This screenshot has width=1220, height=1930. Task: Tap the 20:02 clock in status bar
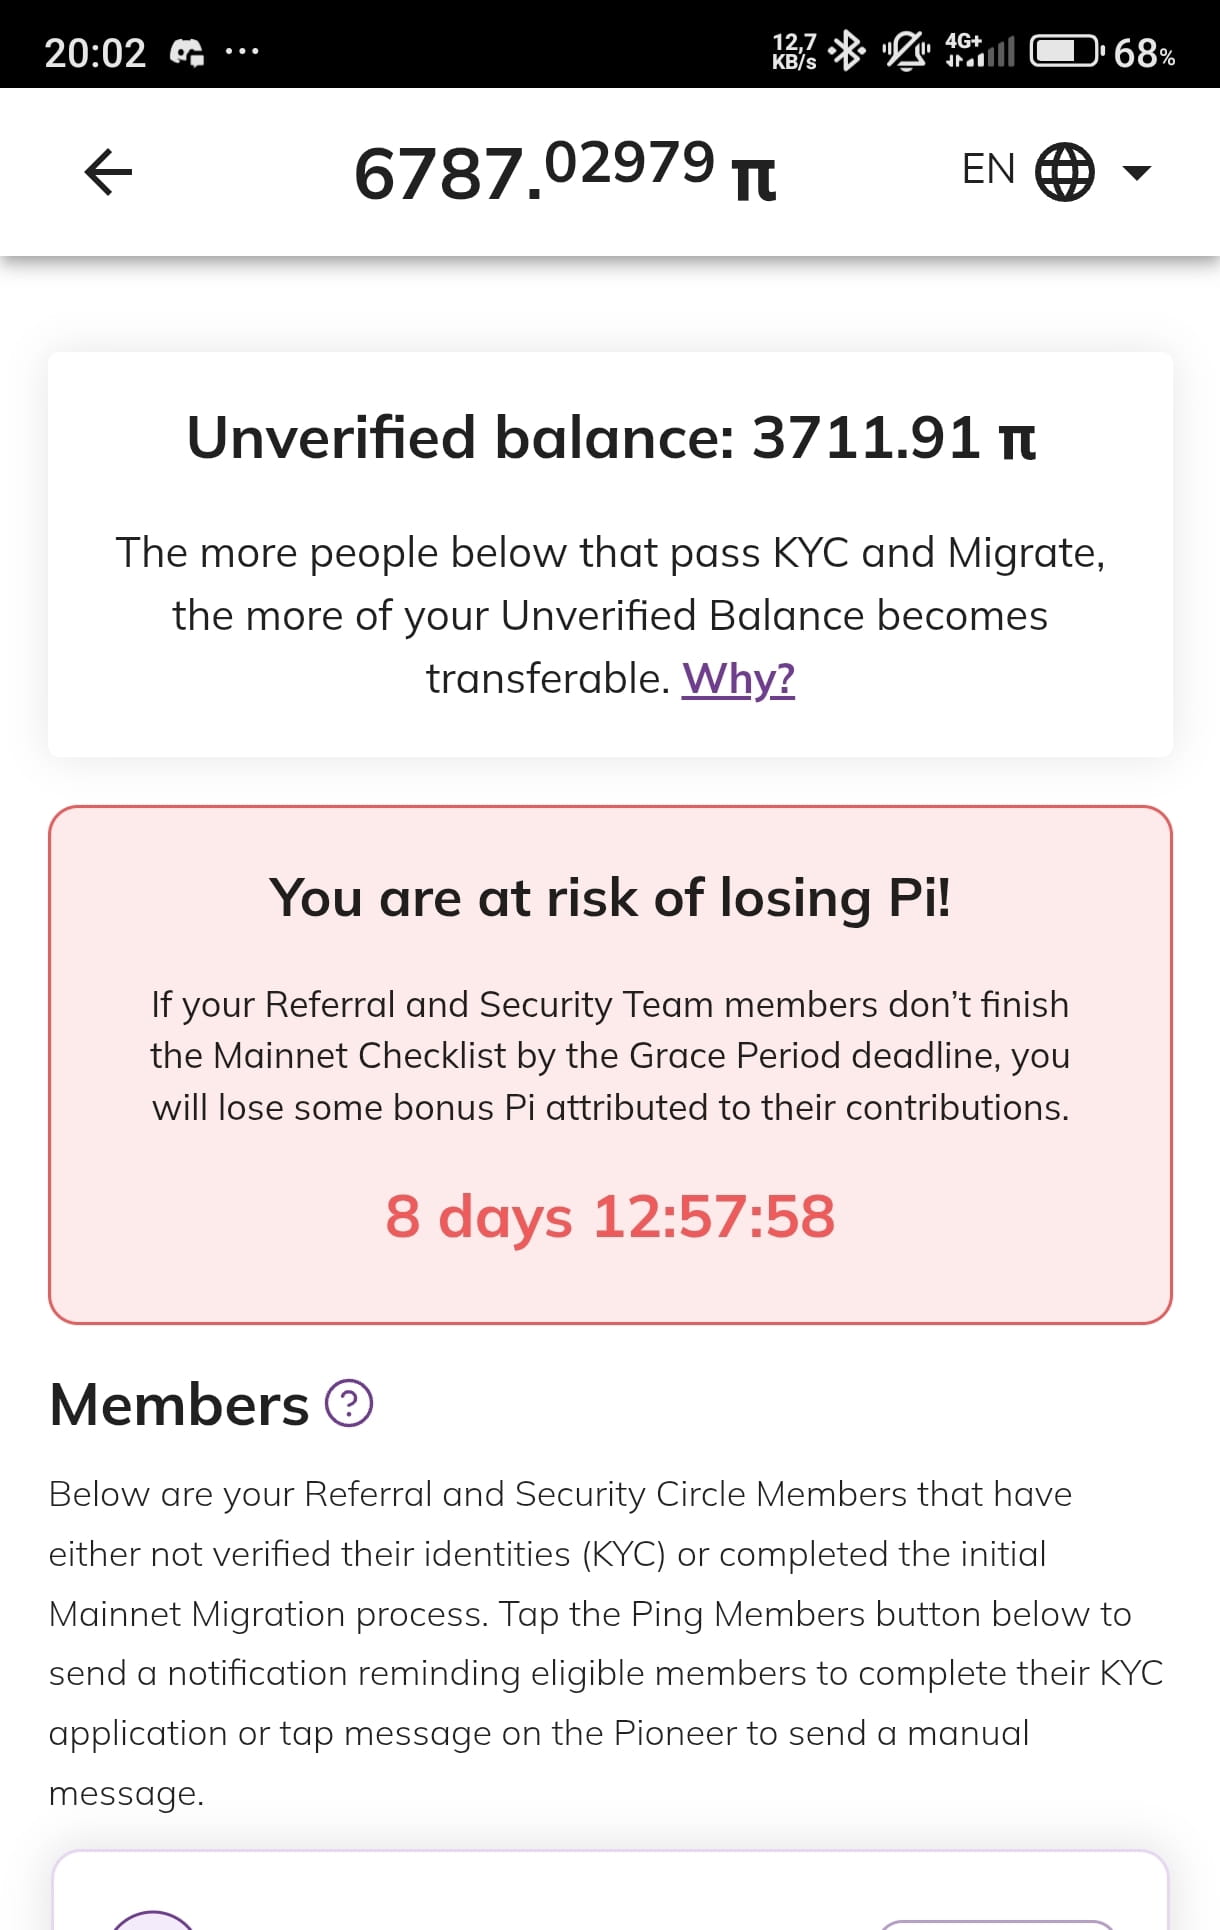click(95, 52)
